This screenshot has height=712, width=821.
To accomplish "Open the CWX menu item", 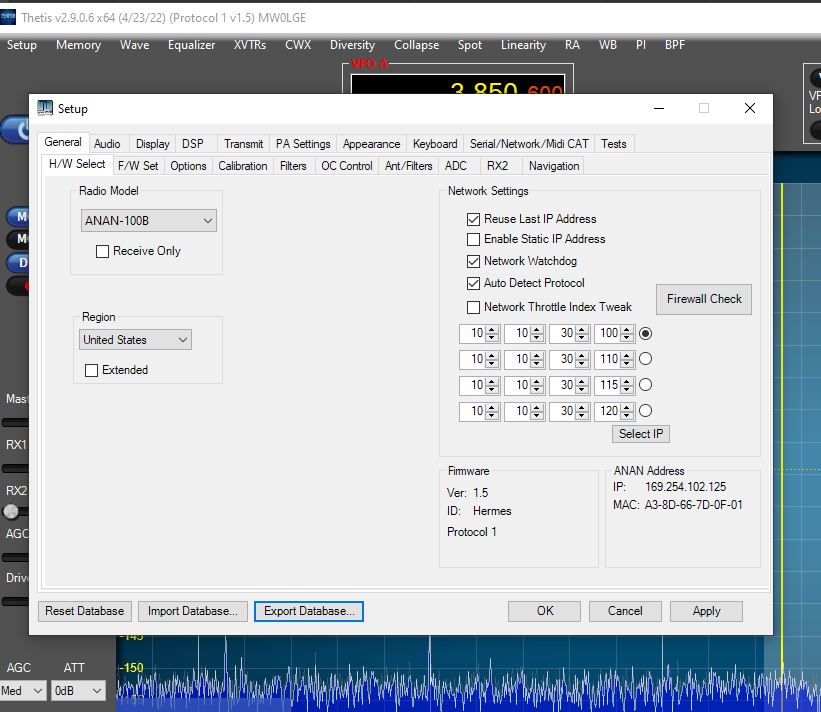I will point(298,45).
